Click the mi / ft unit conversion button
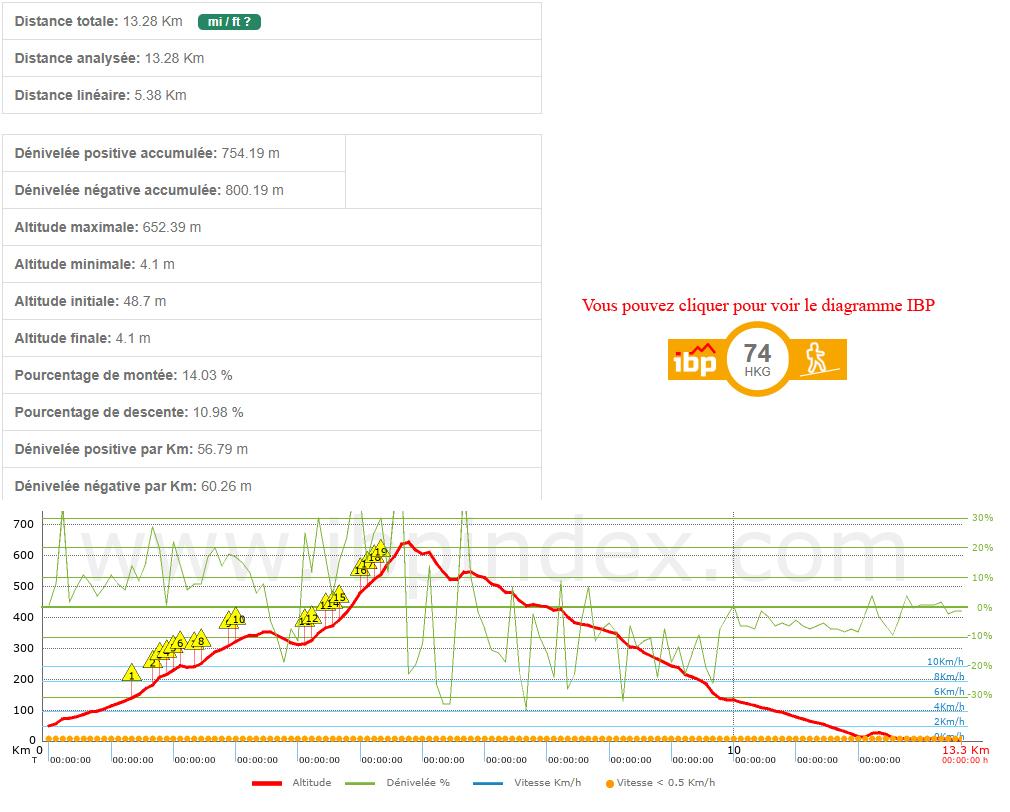This screenshot has width=1010, height=812. coord(229,22)
